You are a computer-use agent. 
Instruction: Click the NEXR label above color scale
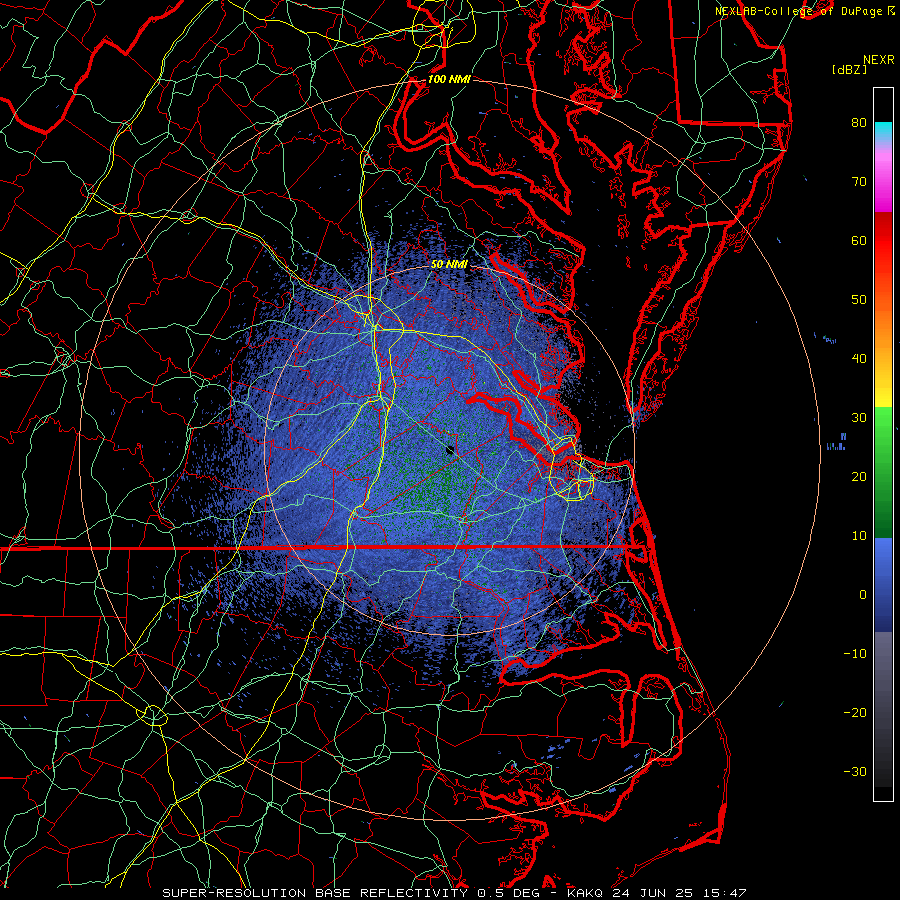[879, 60]
